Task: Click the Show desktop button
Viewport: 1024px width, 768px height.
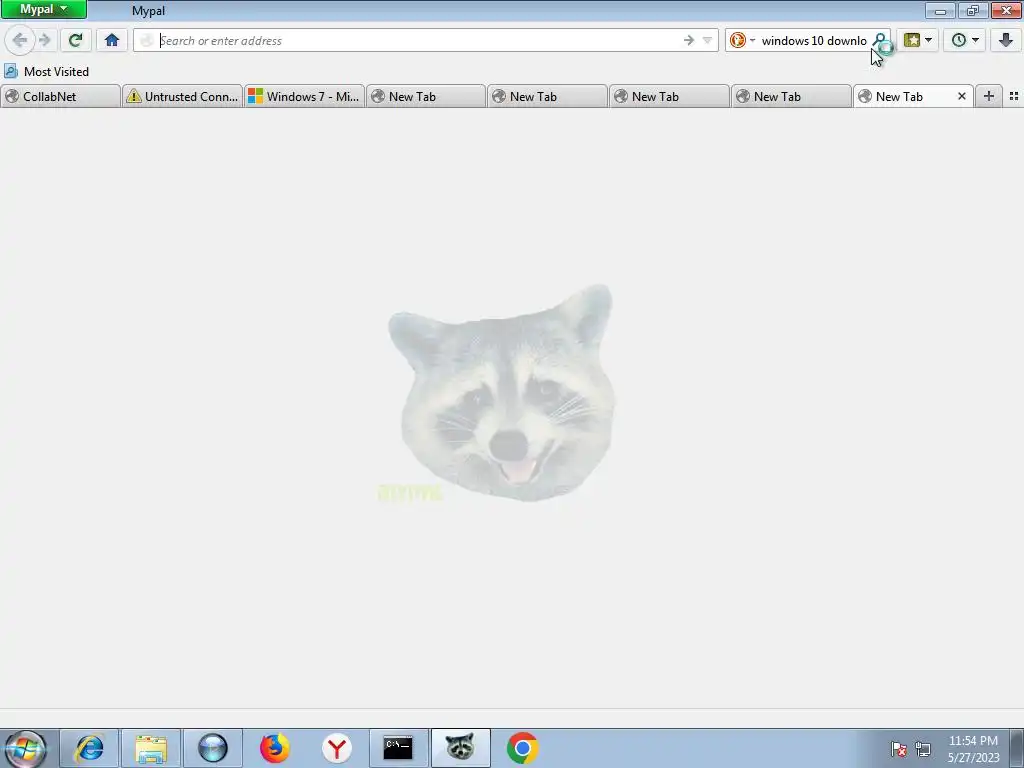Action: pos(1018,748)
